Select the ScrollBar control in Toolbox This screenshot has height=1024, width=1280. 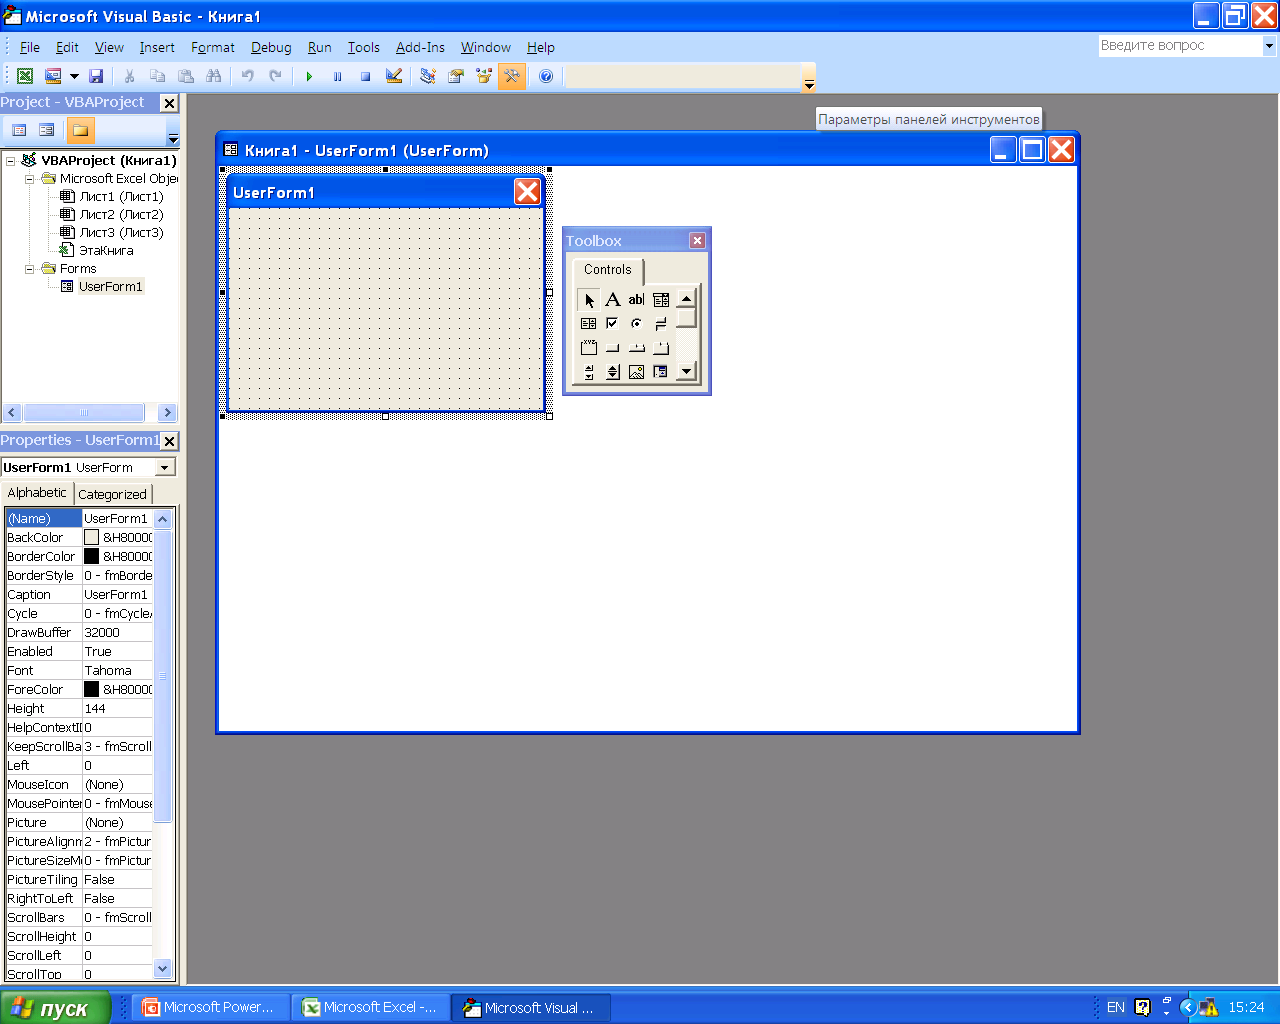(589, 372)
